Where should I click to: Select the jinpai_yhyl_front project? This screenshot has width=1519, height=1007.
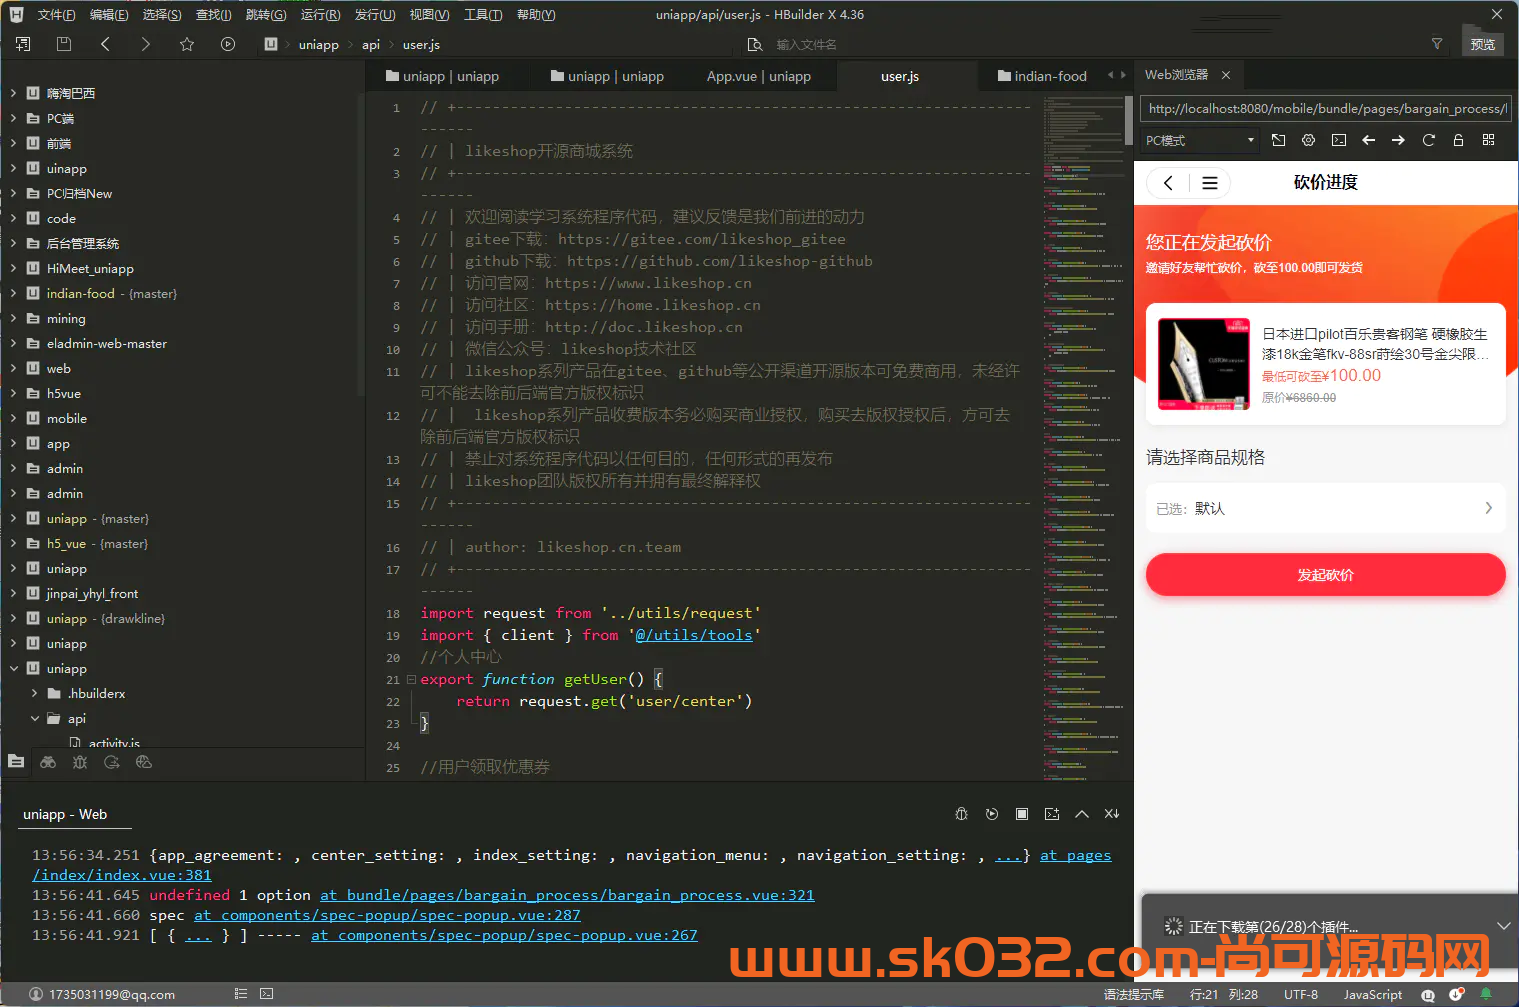click(x=92, y=593)
